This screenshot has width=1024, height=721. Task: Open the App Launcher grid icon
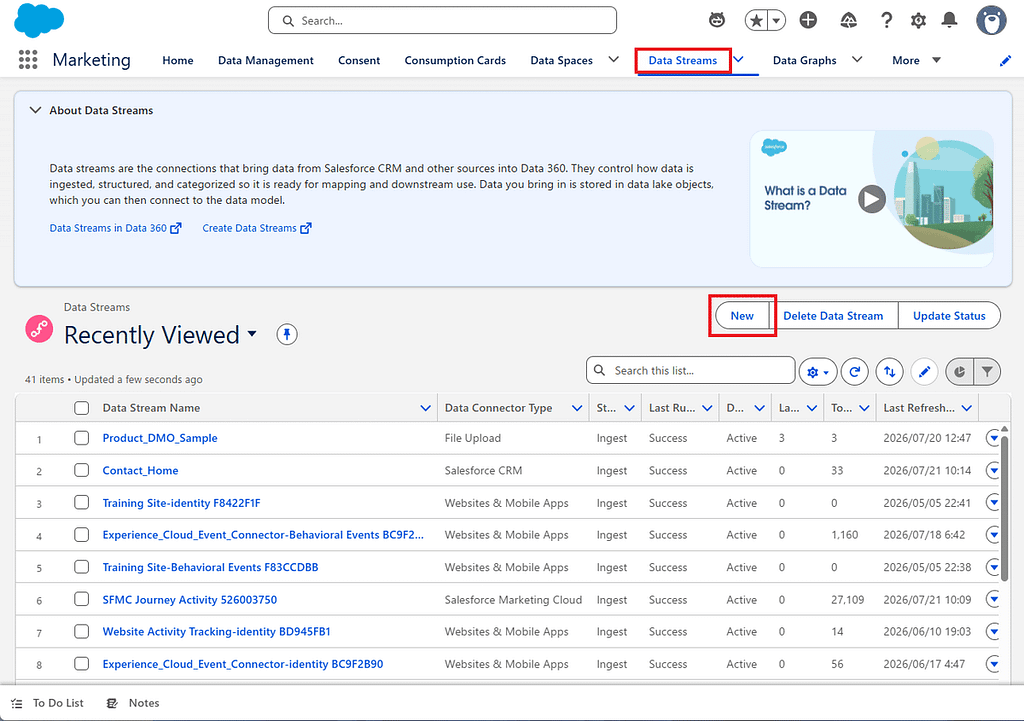27,59
